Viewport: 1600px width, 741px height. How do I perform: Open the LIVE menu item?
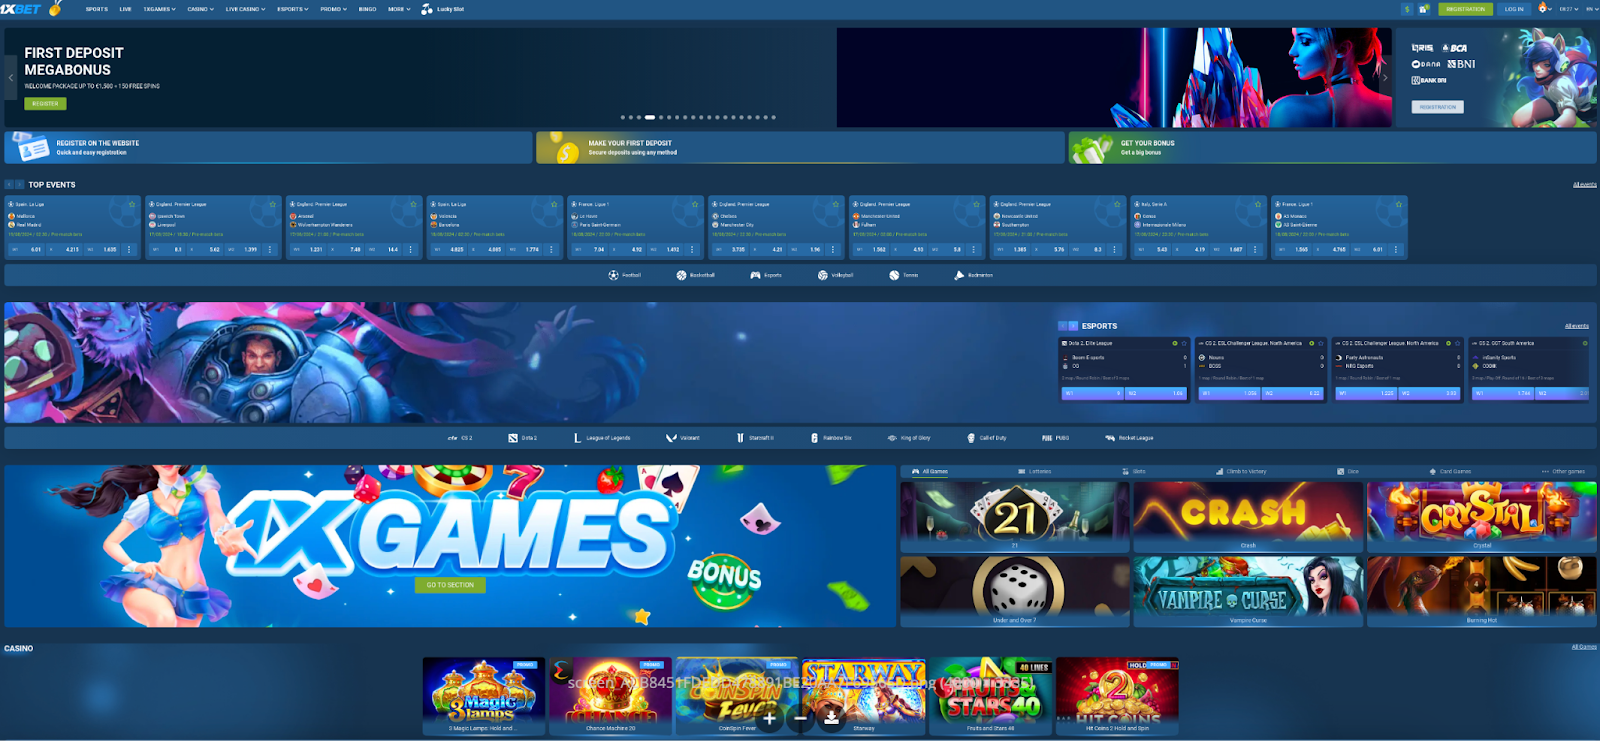click(125, 9)
